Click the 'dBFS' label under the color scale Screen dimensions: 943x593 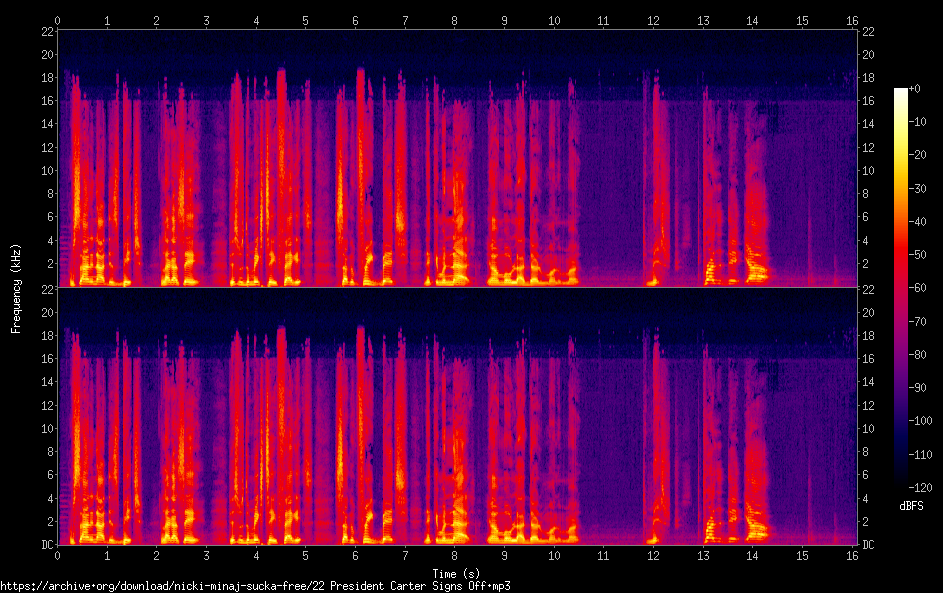coord(911,506)
